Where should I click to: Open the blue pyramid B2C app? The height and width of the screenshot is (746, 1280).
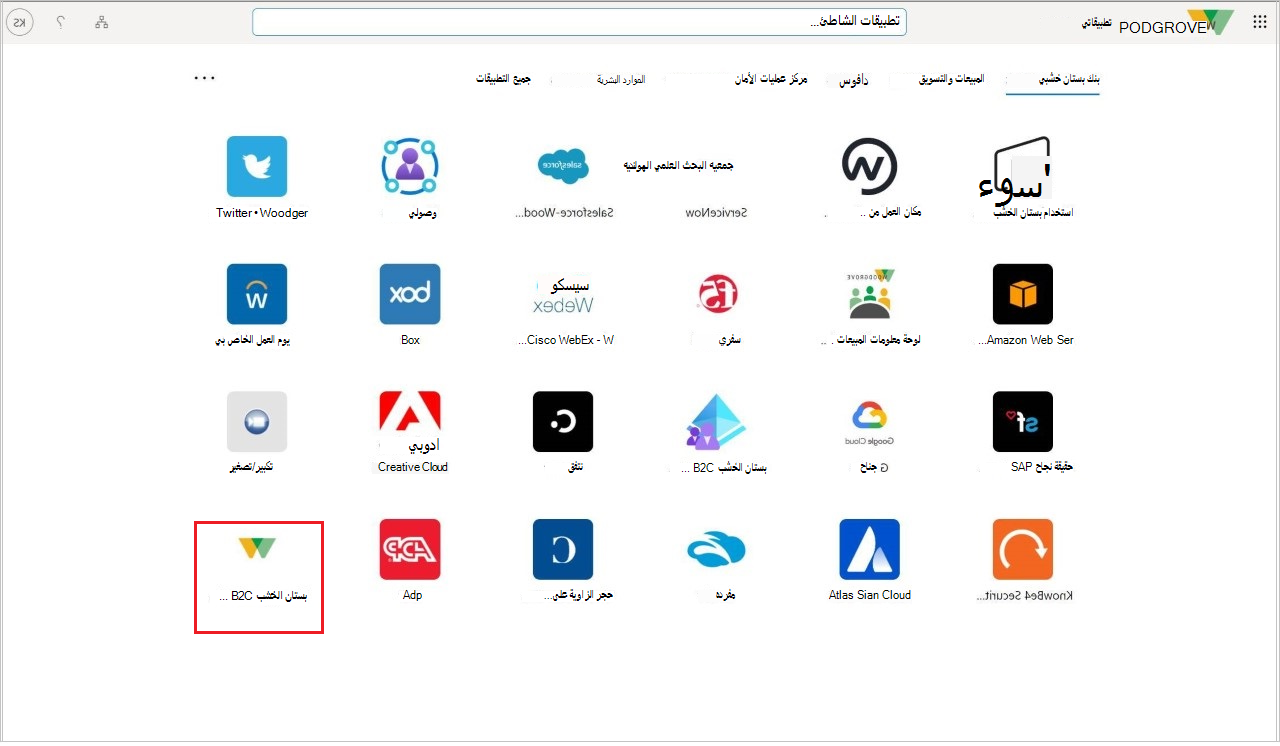(x=716, y=421)
